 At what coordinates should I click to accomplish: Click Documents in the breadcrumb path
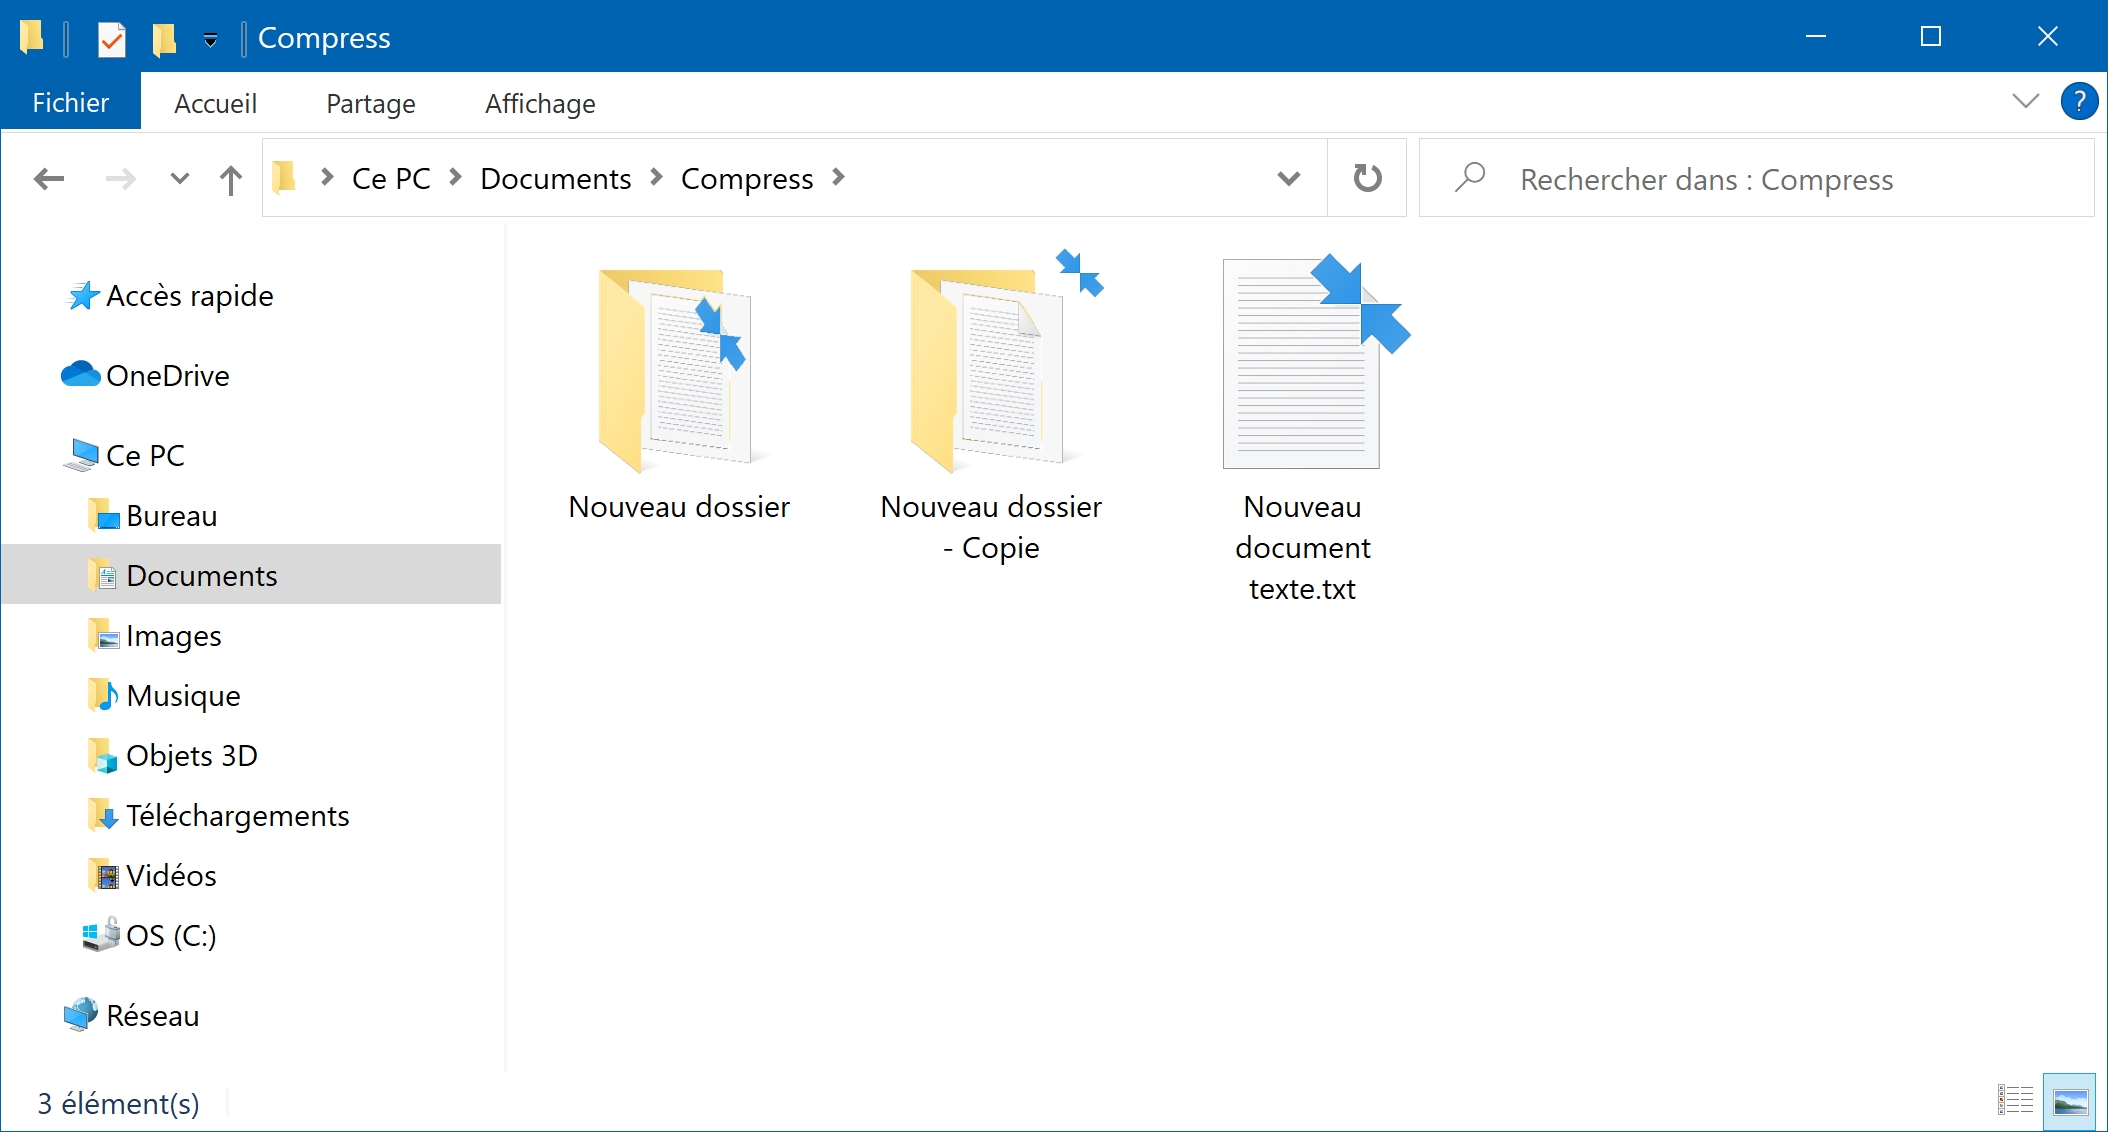555,178
